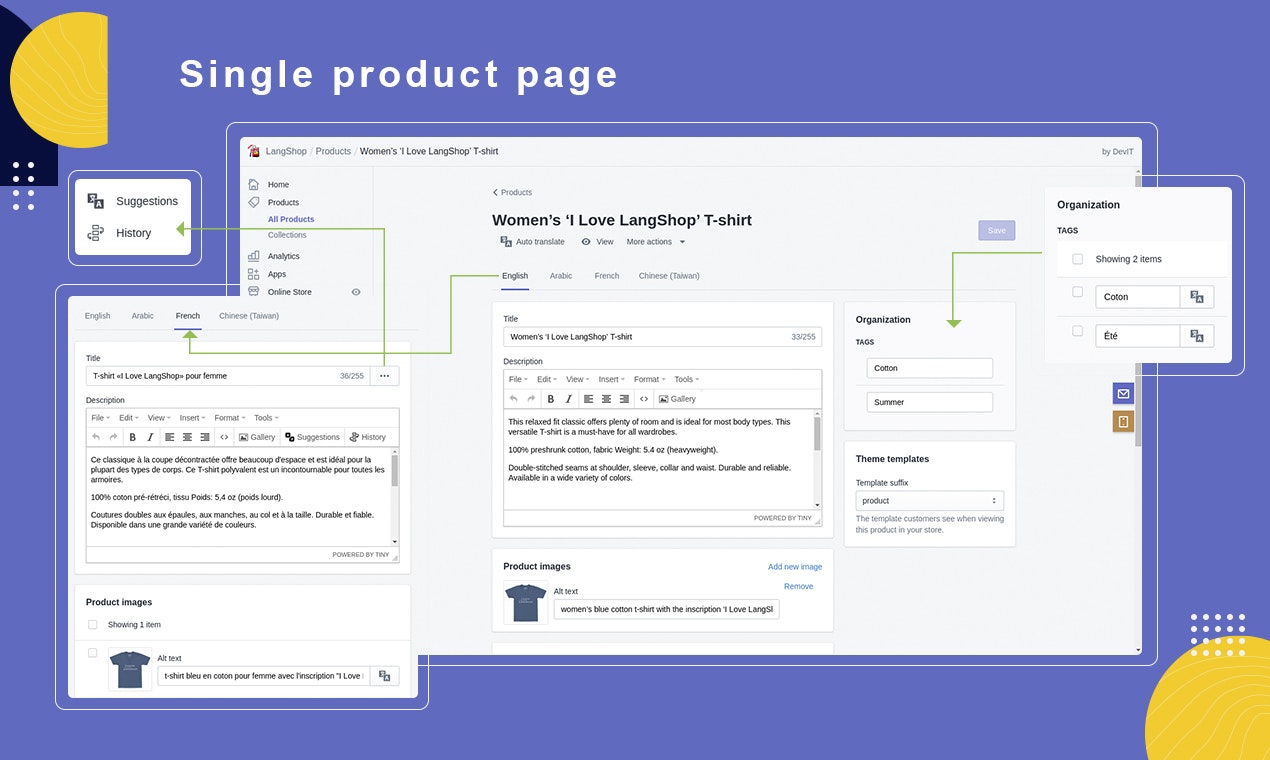This screenshot has height=760, width=1270.
Task: Click the three-dots button beside French title
Action: [x=384, y=376]
